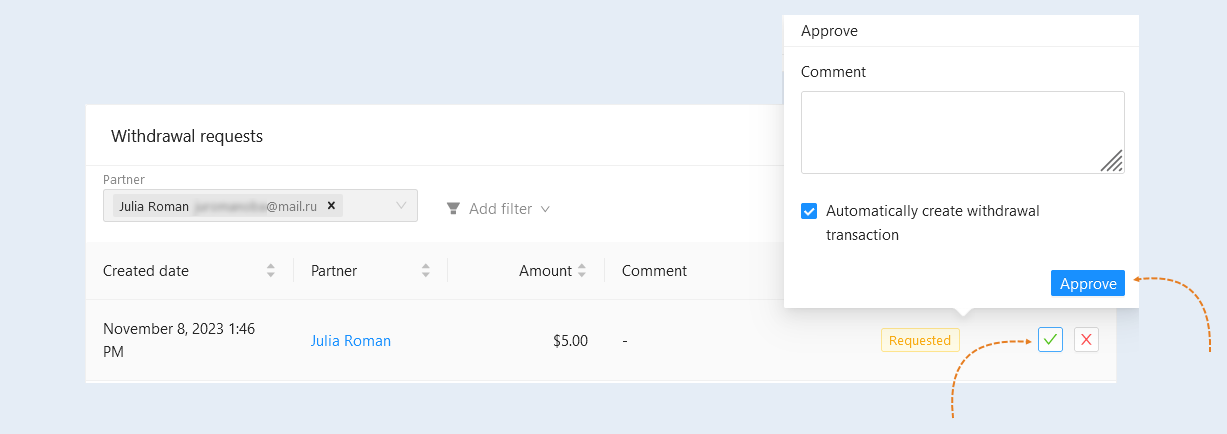The width and height of the screenshot is (1227, 434).
Task: Click the Requested status badge
Action: click(x=920, y=340)
